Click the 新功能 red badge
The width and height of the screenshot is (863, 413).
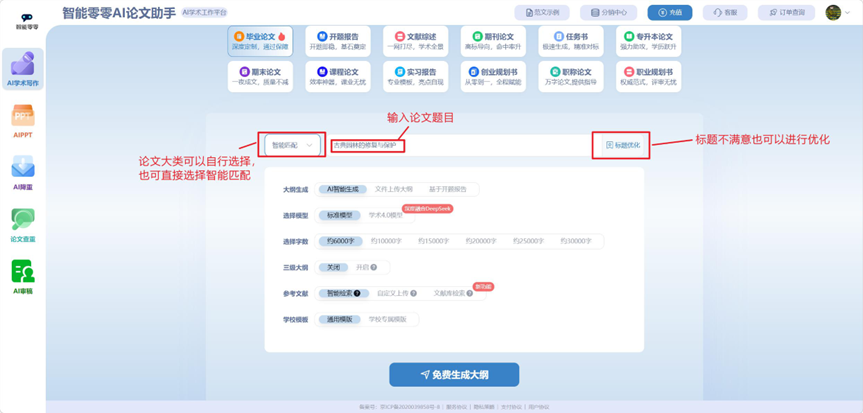click(x=483, y=286)
